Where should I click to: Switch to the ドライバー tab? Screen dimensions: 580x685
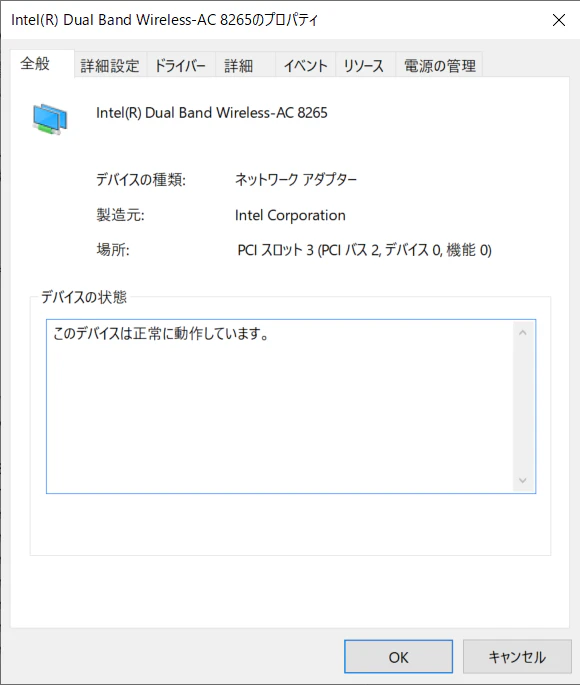[x=180, y=66]
